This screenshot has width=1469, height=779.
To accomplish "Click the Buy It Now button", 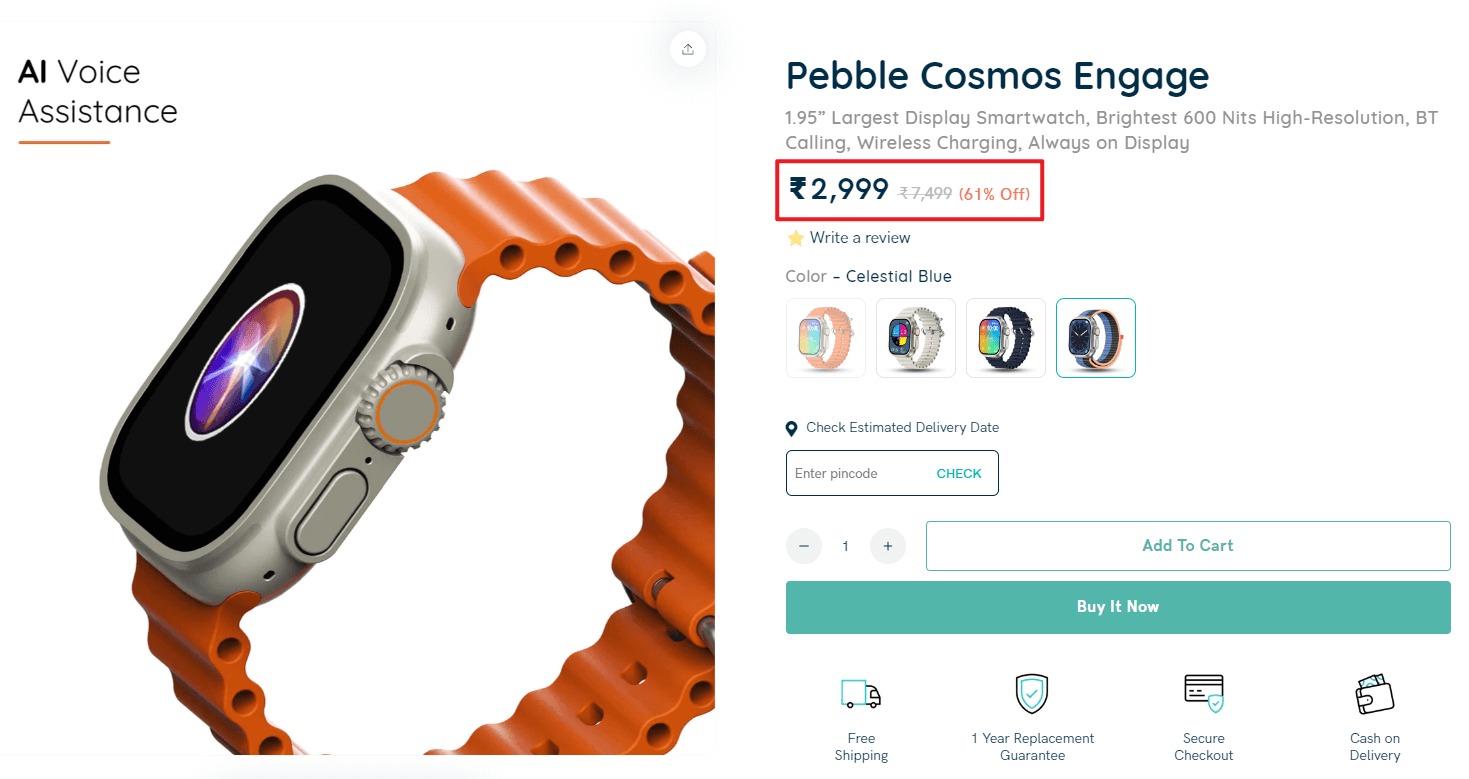I will pyautogui.click(x=1117, y=607).
